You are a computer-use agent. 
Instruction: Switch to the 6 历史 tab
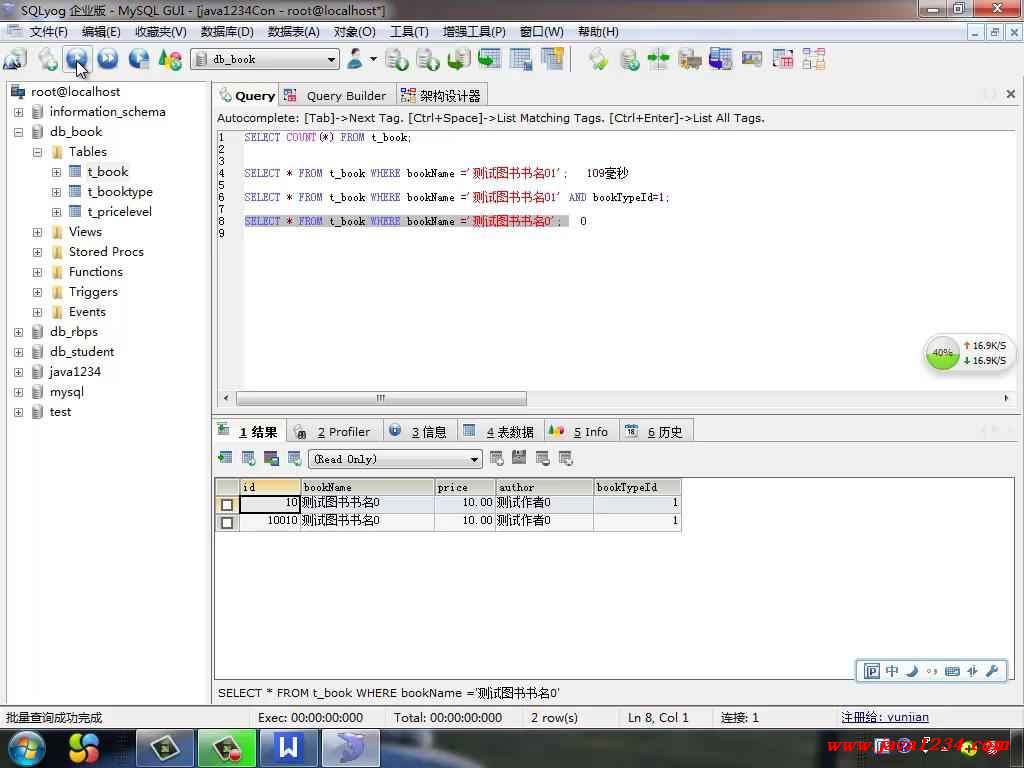click(x=655, y=432)
